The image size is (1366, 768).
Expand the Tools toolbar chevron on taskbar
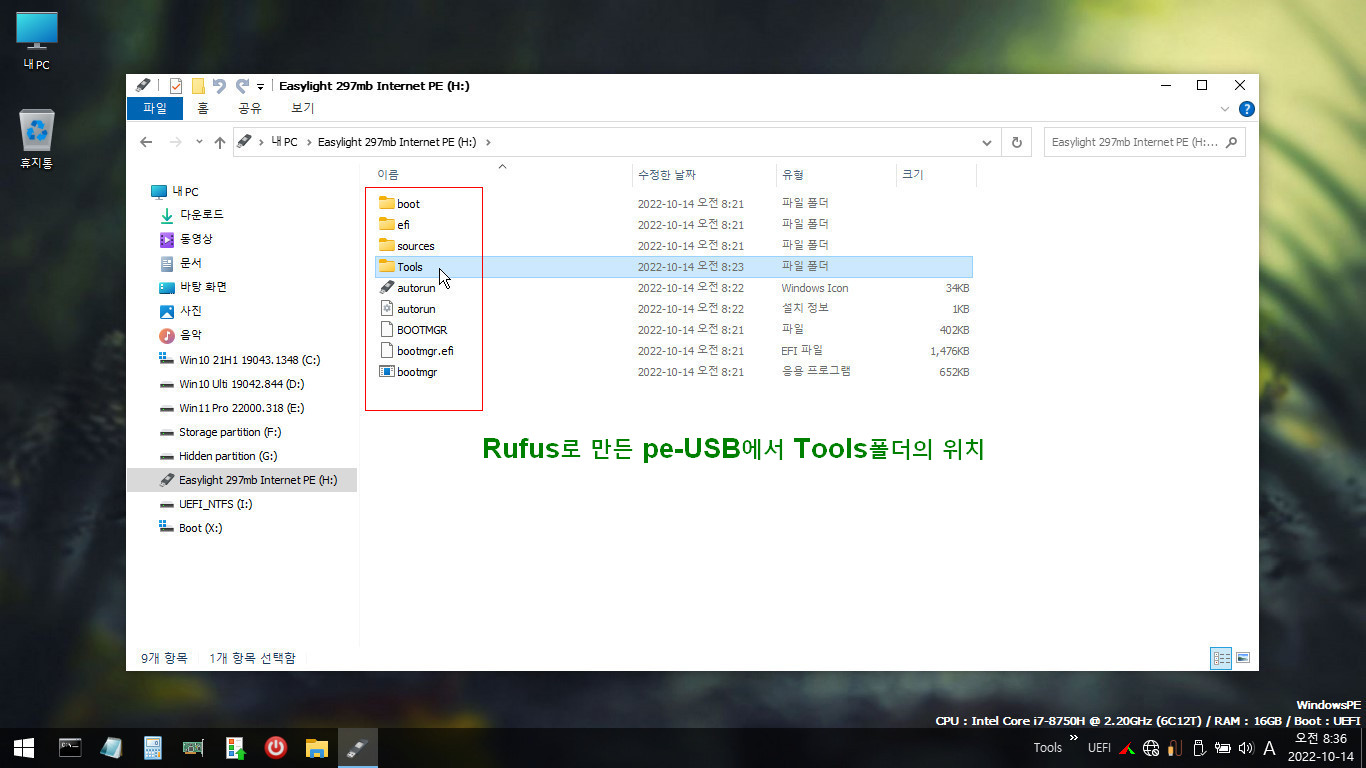(x=1074, y=738)
